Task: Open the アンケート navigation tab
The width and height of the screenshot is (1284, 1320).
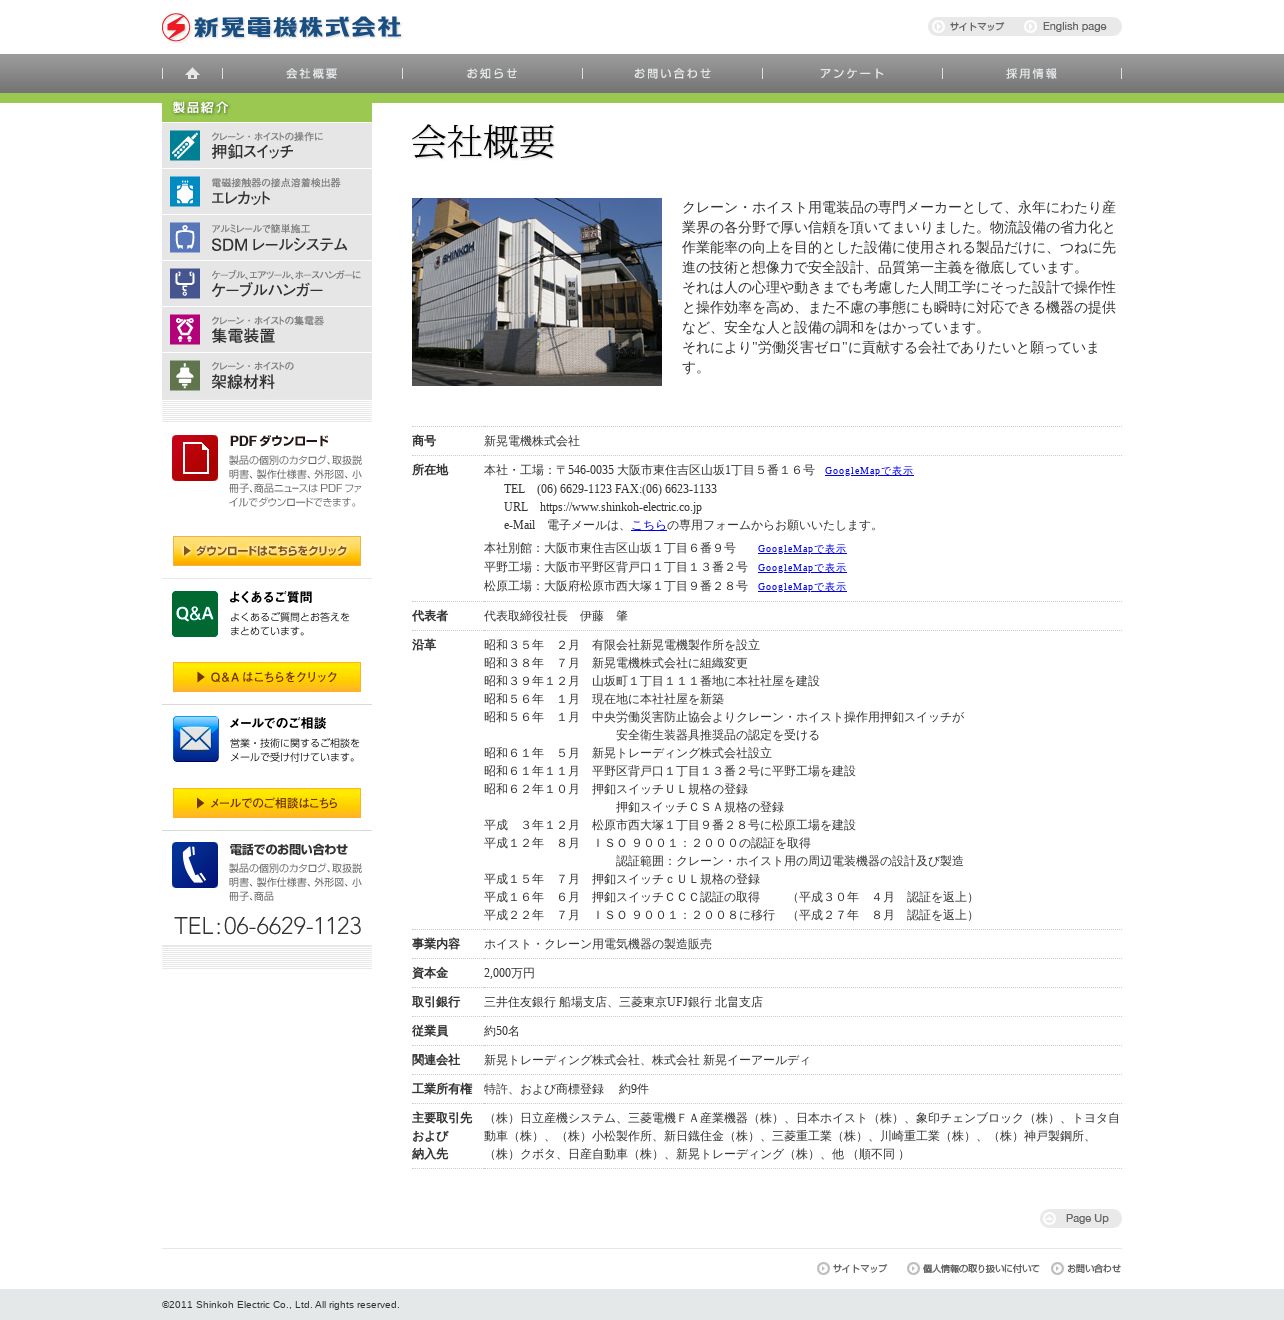Action: click(x=852, y=73)
